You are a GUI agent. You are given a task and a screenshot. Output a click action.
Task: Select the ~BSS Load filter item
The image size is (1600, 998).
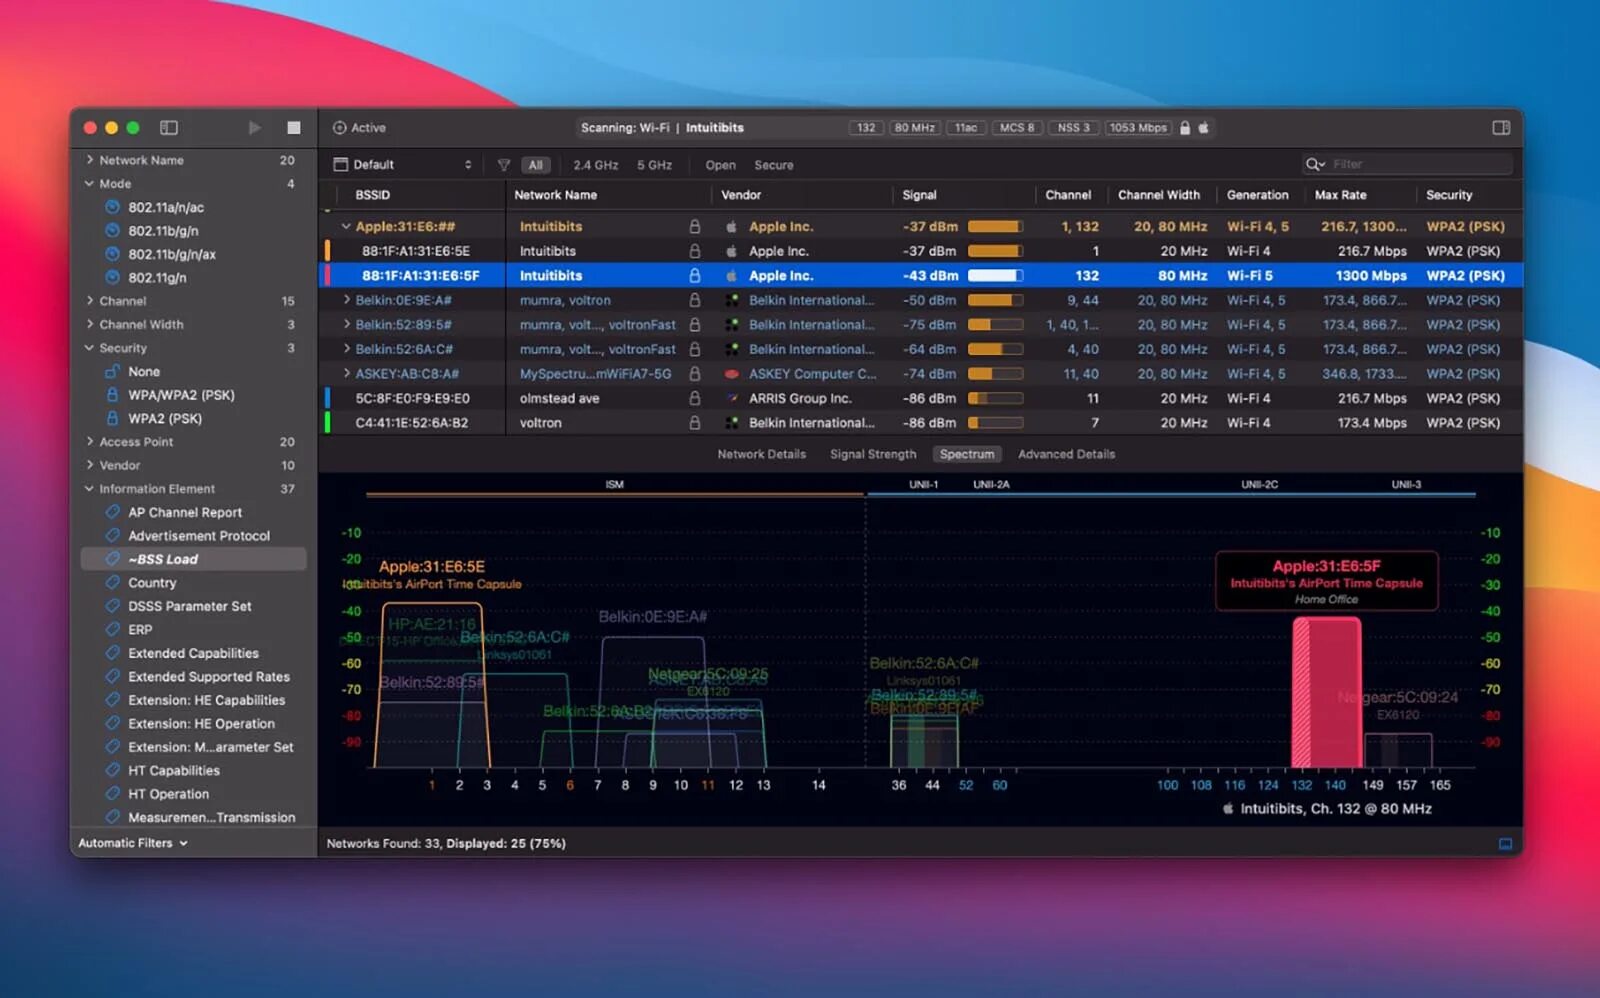coord(193,559)
